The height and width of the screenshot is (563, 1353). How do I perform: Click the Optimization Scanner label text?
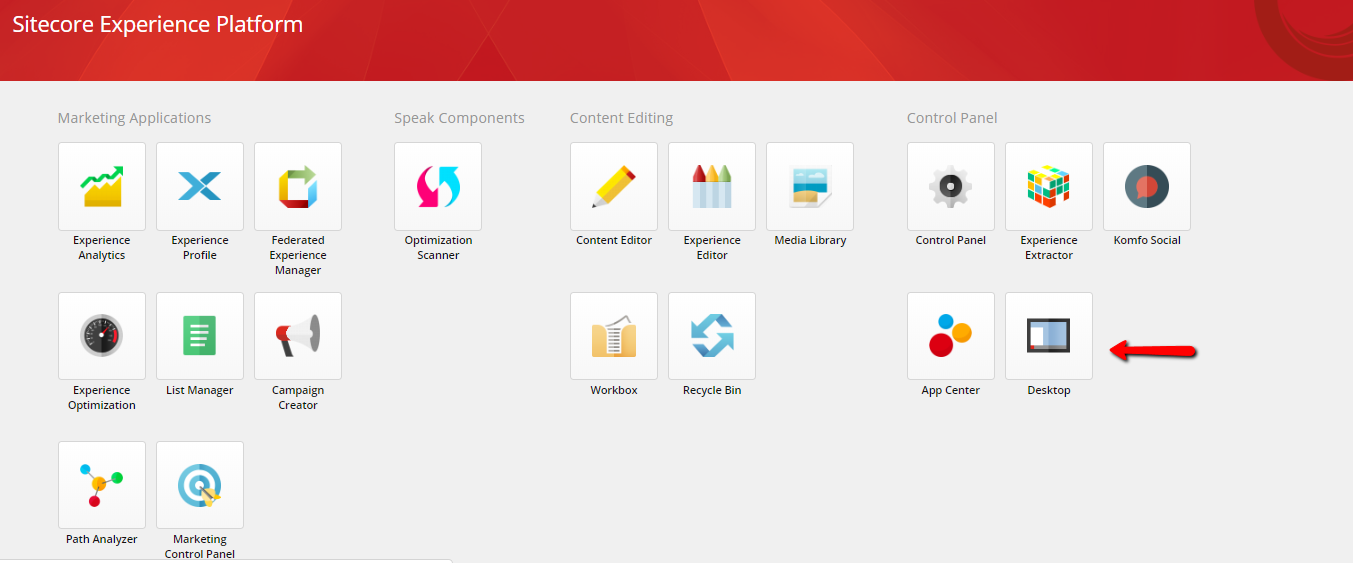pyautogui.click(x=438, y=247)
